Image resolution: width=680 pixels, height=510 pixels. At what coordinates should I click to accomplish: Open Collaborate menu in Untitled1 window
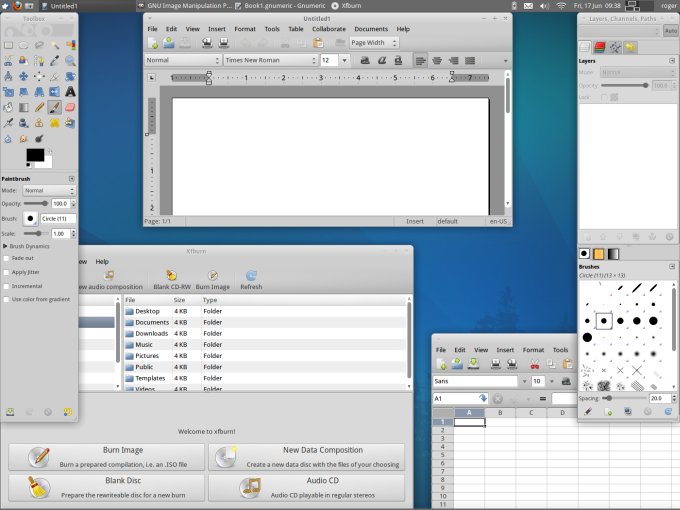[x=329, y=29]
